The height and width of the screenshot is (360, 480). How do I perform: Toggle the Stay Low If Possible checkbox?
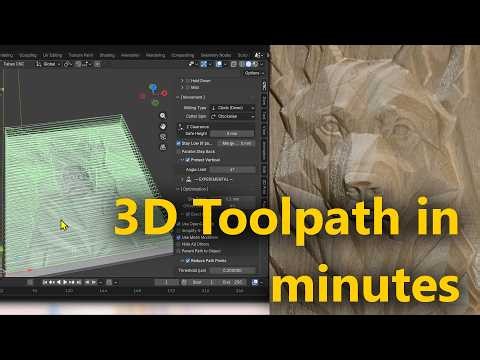tap(179, 143)
